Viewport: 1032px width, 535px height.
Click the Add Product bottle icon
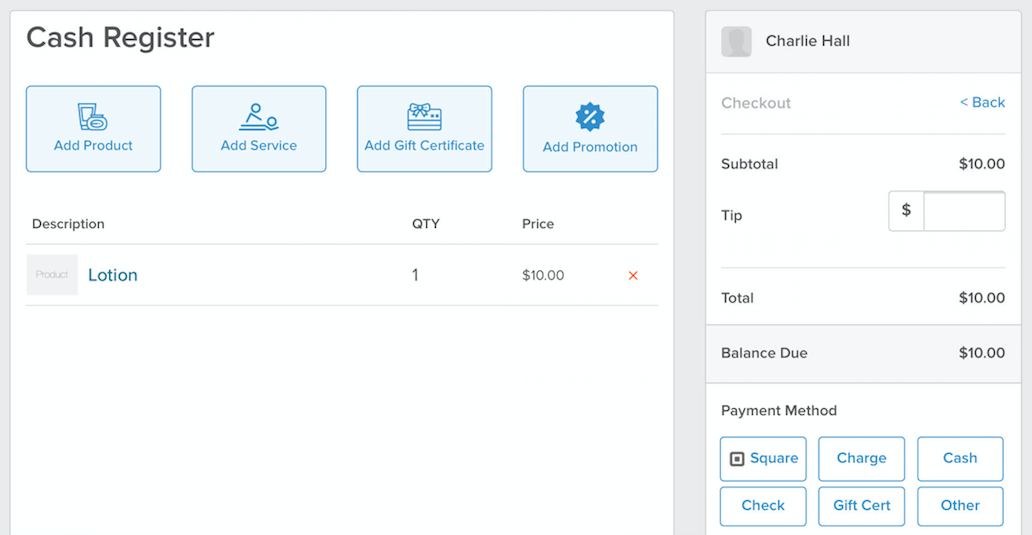[92, 117]
